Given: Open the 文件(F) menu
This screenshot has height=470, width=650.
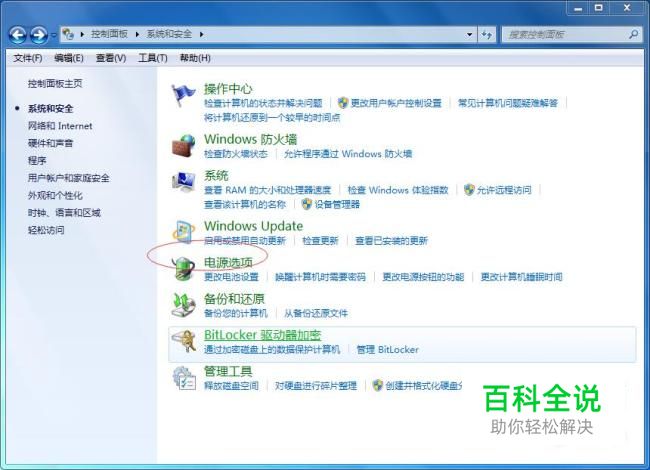Looking at the screenshot, I should (x=28, y=58).
